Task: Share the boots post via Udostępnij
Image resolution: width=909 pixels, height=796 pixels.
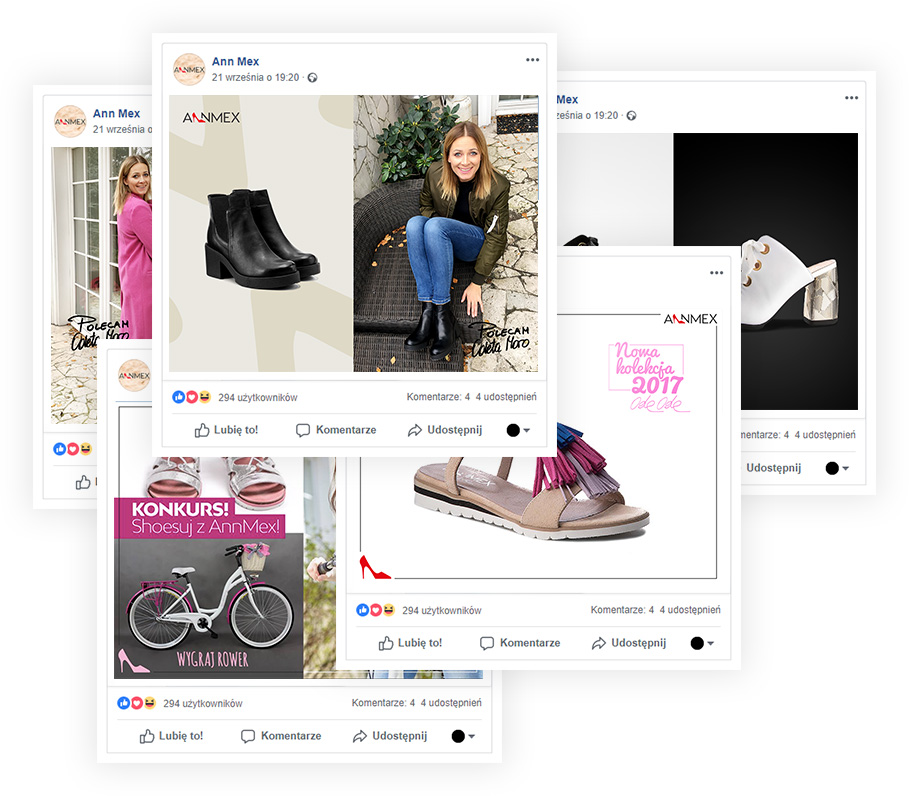Action: pyautogui.click(x=445, y=430)
